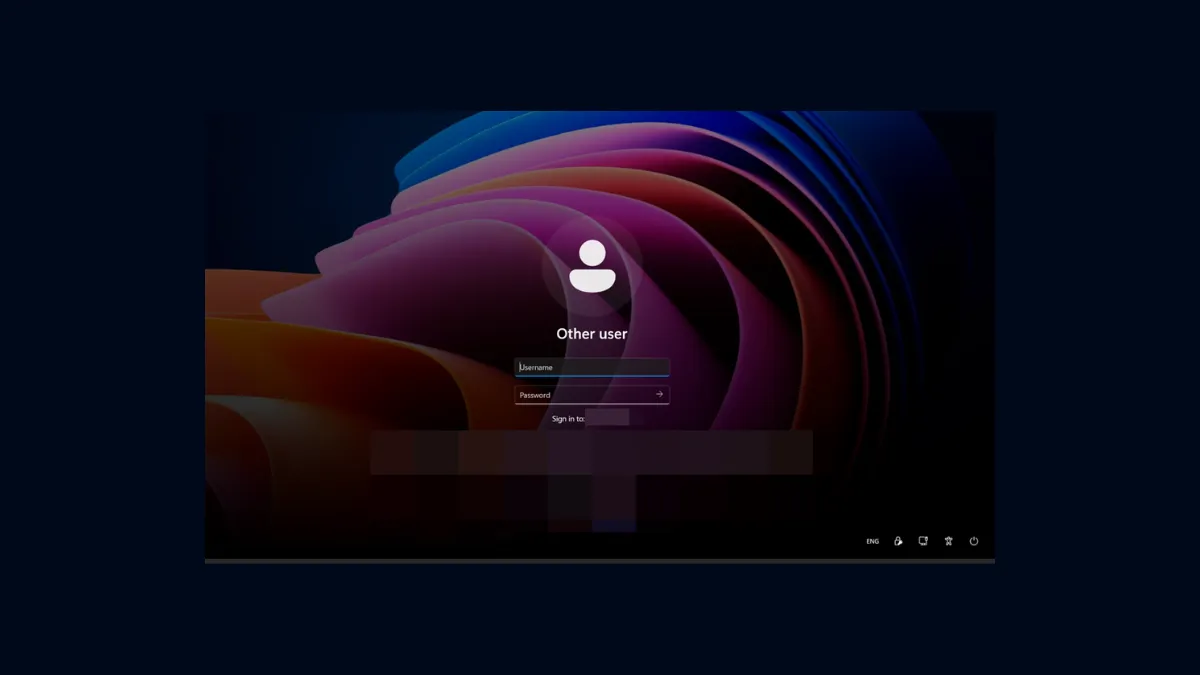Open the accessibility options icon
Screen dimensions: 1200x675
(x=948, y=541)
